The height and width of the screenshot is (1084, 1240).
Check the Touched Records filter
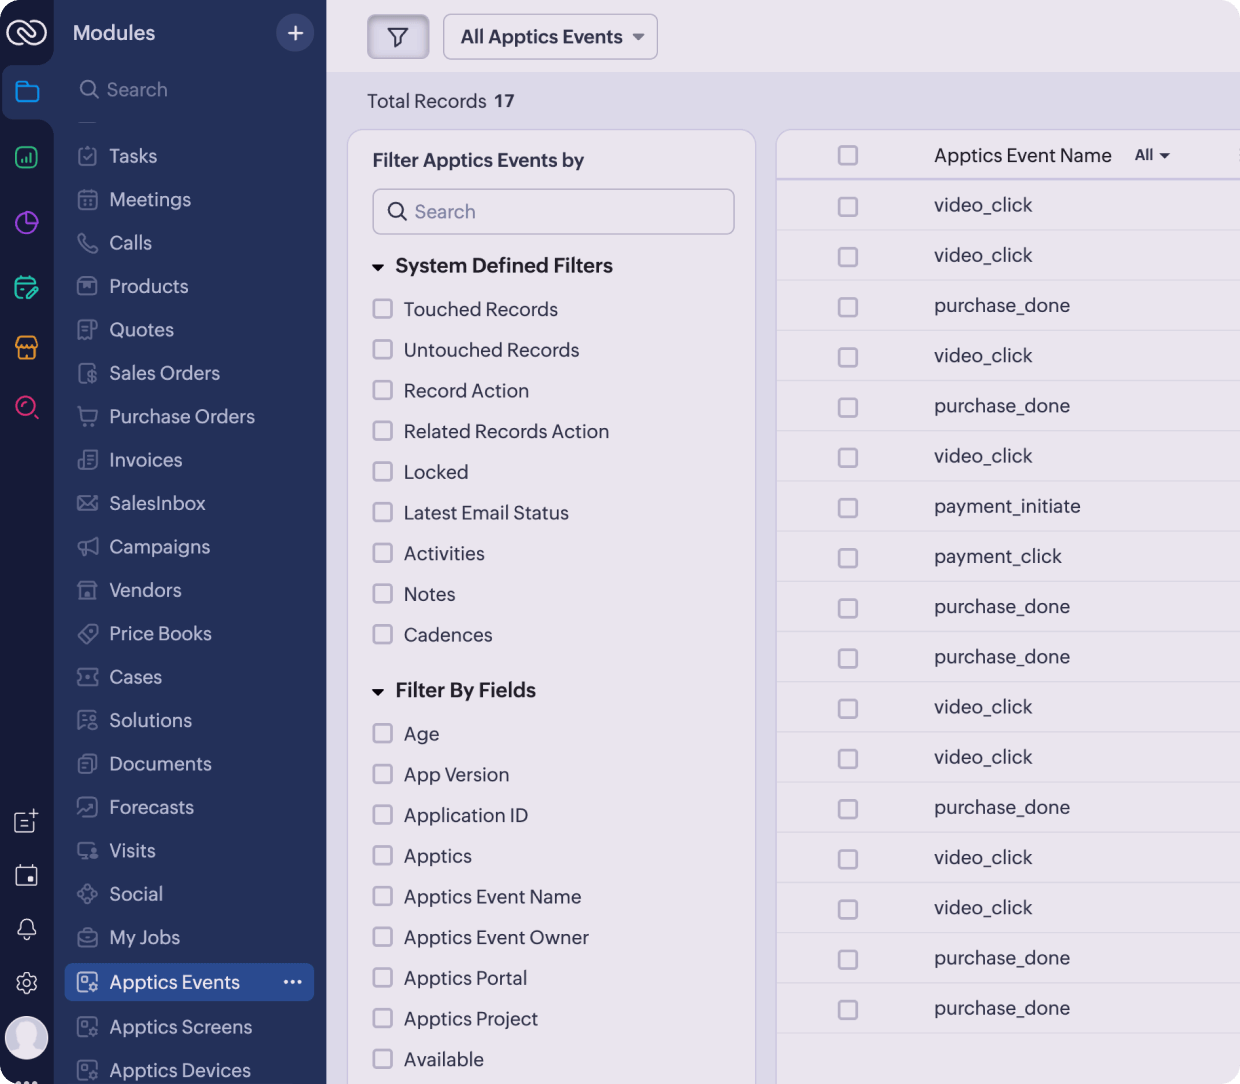[382, 309]
